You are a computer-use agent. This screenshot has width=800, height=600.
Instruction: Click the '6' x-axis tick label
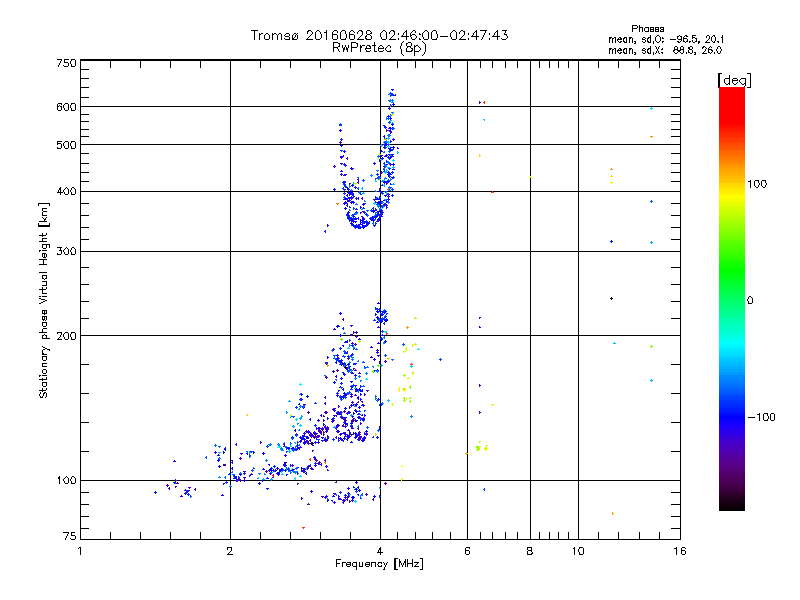pyautogui.click(x=467, y=551)
